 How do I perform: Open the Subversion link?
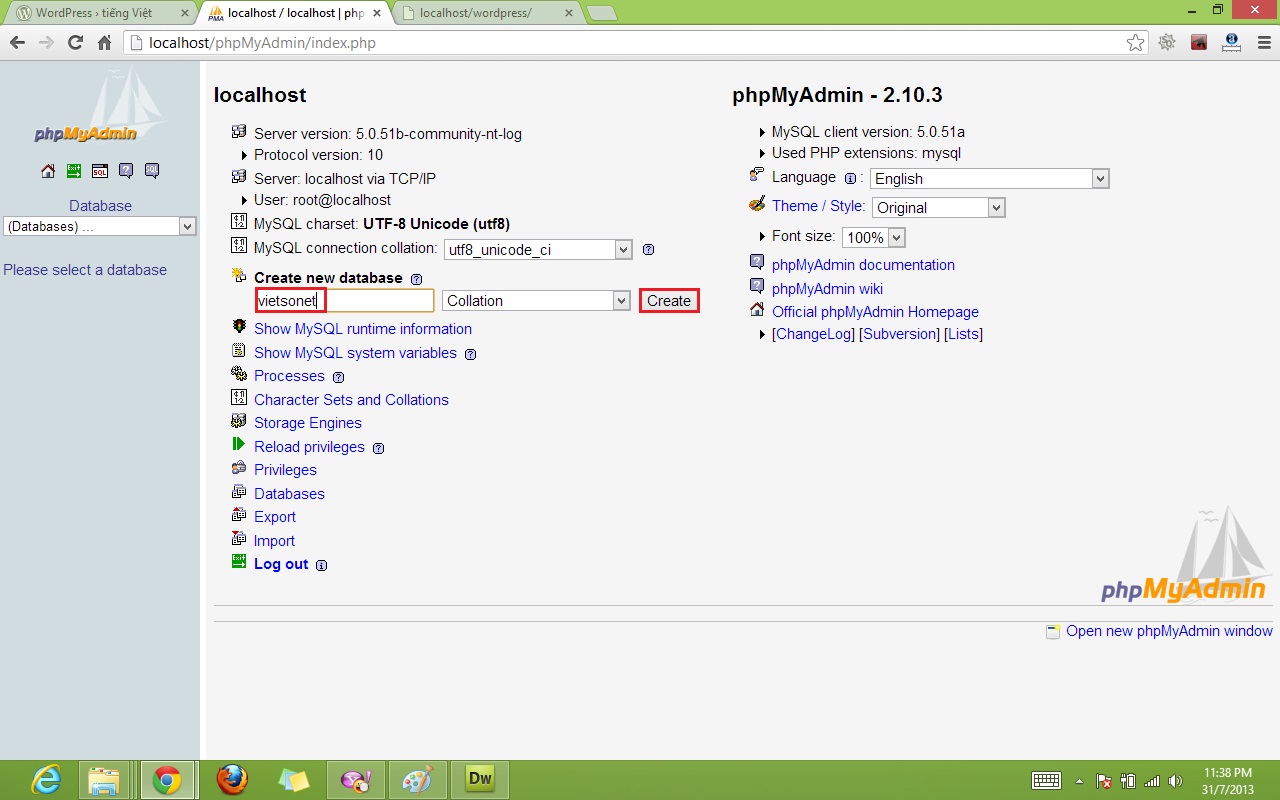coord(899,334)
